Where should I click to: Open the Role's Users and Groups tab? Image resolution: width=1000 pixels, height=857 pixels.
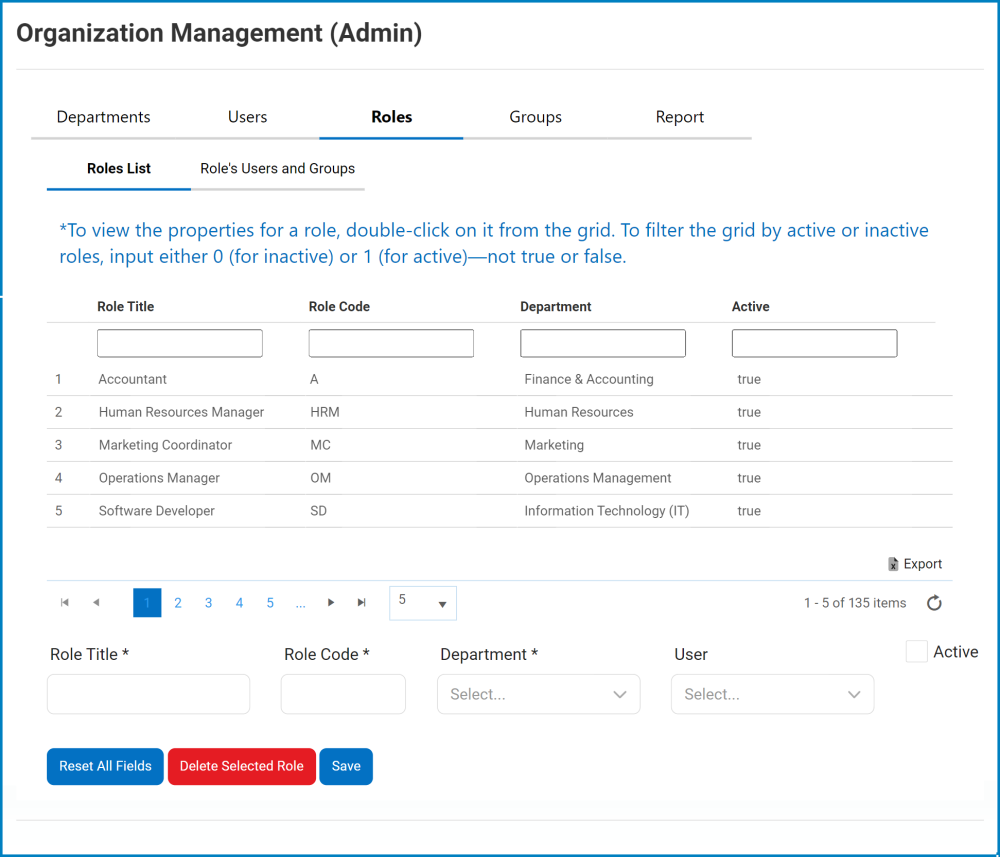coord(277,168)
